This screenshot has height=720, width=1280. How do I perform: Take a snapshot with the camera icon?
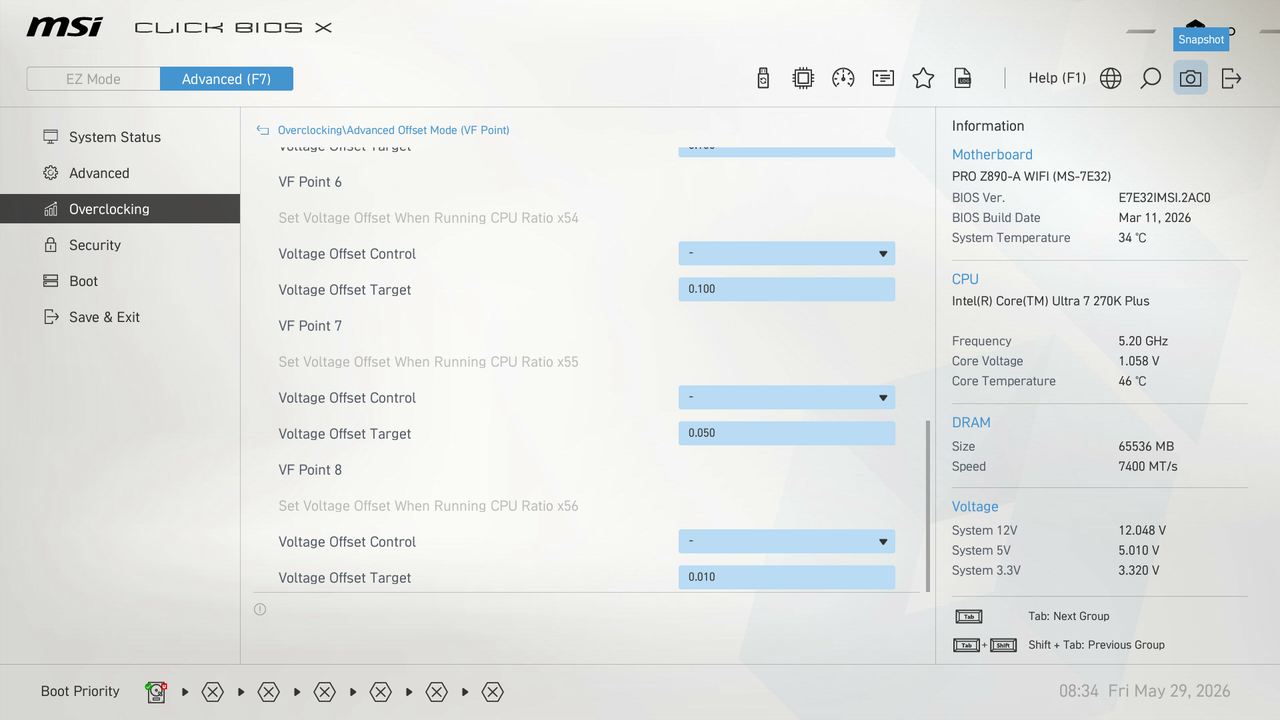click(x=1190, y=78)
